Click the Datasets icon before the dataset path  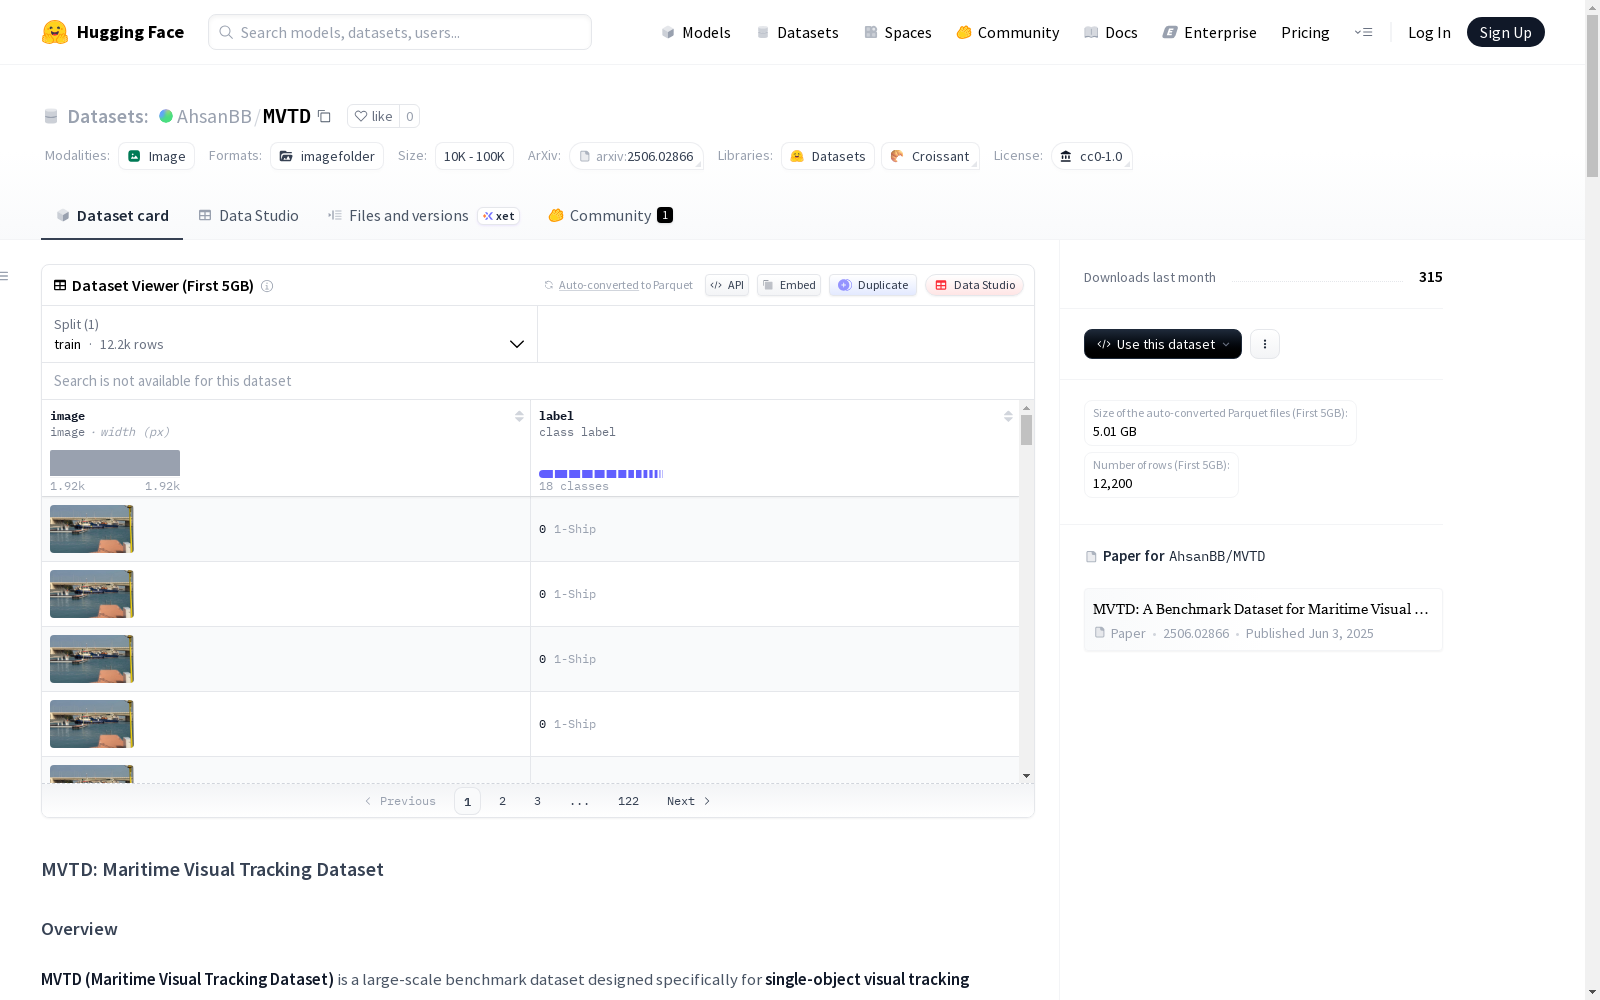[51, 117]
